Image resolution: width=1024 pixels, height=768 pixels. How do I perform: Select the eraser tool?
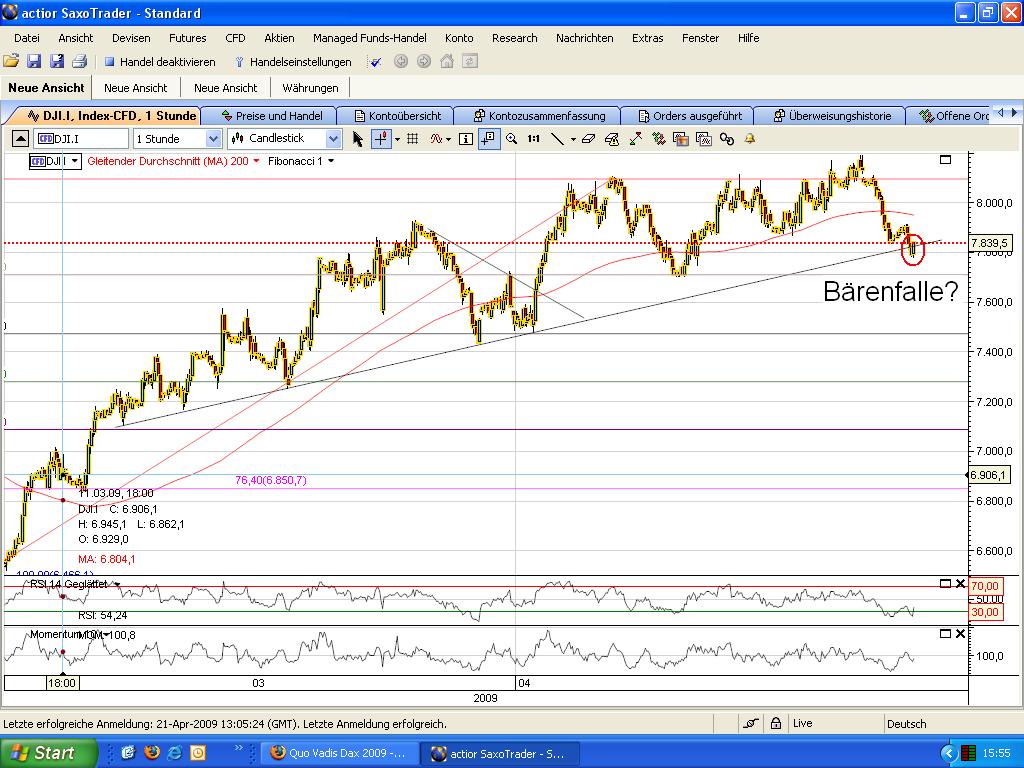click(x=587, y=139)
